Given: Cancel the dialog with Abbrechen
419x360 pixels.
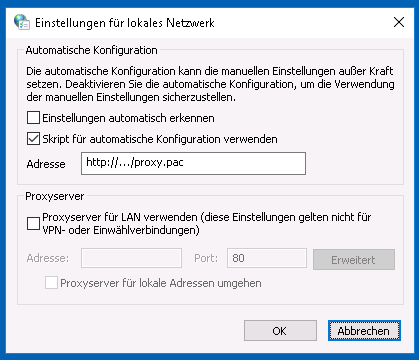Looking at the screenshot, I should 364,330.
